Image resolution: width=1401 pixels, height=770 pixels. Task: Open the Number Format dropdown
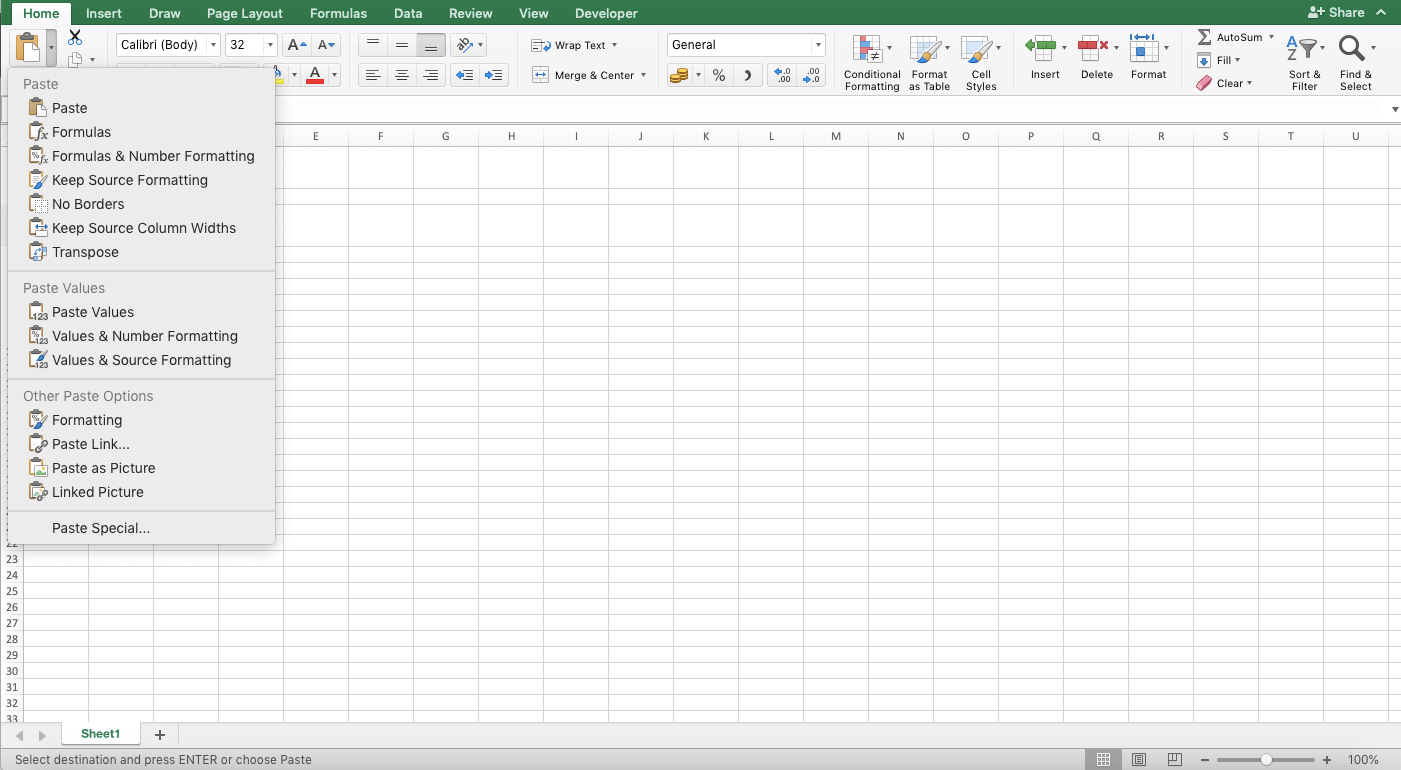pyautogui.click(x=745, y=44)
